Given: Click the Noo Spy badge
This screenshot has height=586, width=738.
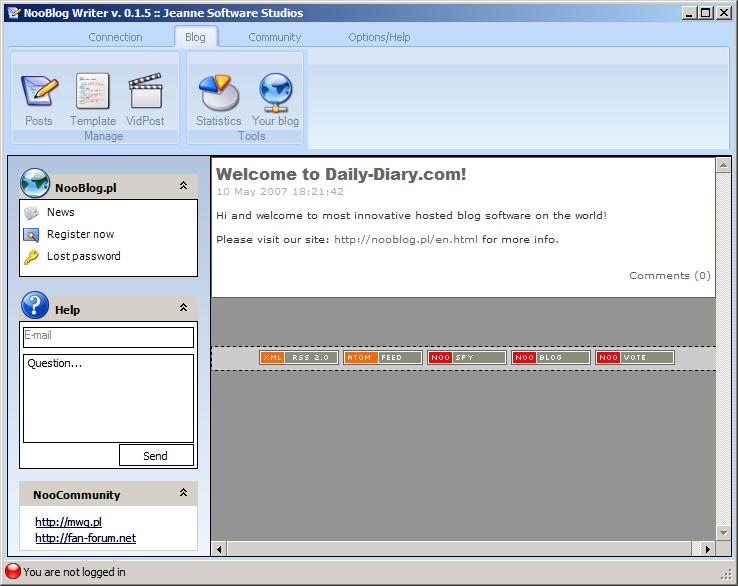Looking at the screenshot, I should (466, 358).
